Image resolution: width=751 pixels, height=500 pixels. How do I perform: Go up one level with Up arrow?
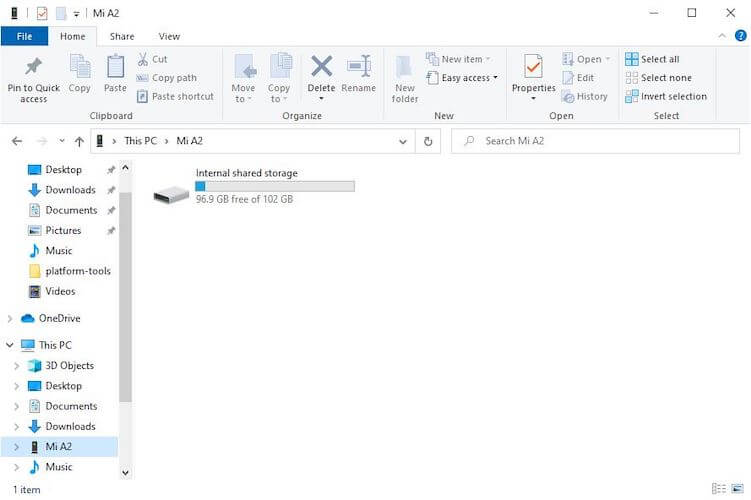point(79,141)
